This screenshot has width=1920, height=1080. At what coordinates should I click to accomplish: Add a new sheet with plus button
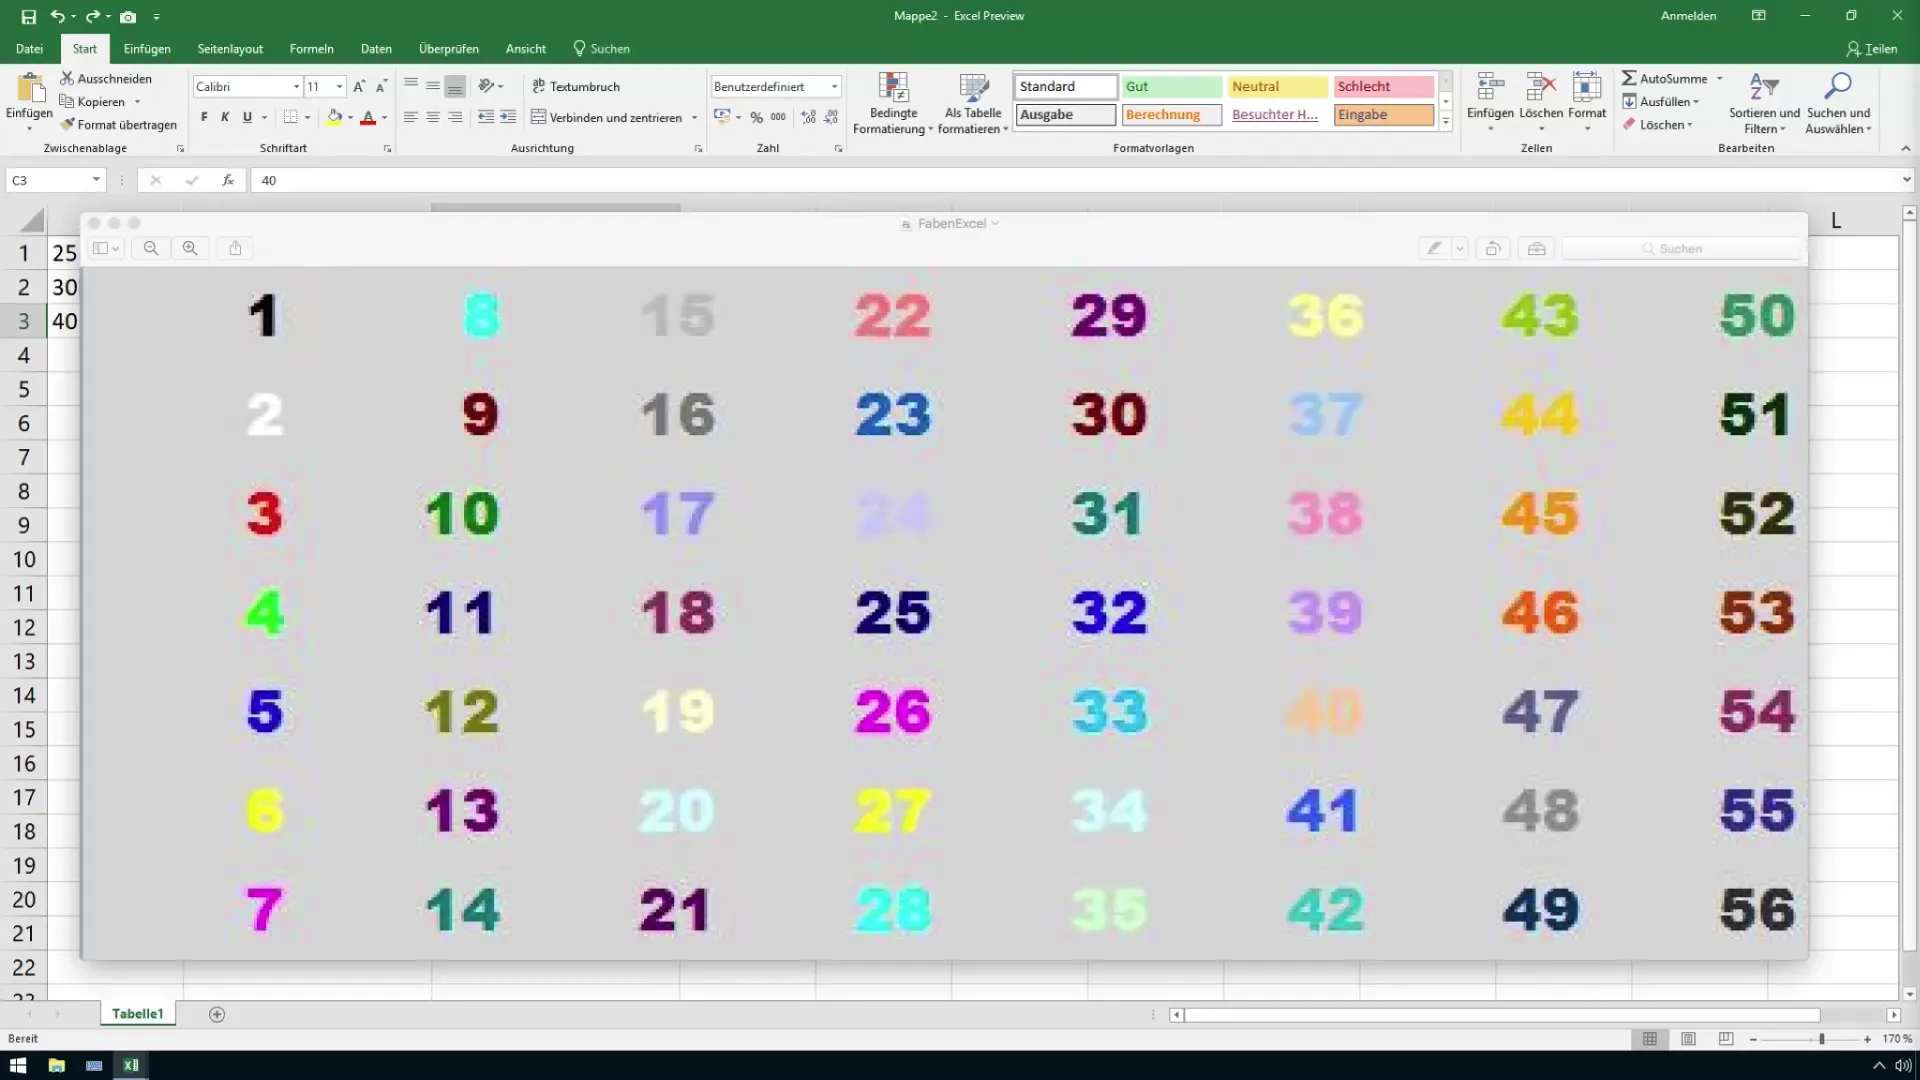217,1014
